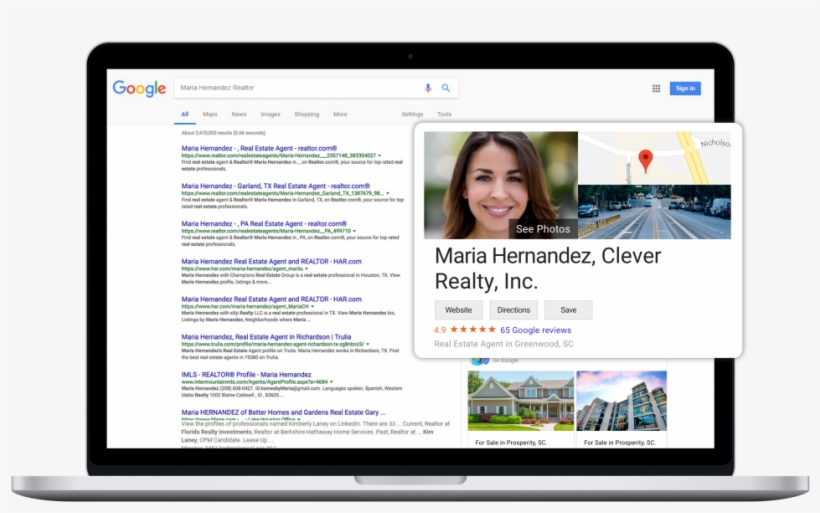Click the five-star rating icons
The image size is (820, 513).
point(473,329)
